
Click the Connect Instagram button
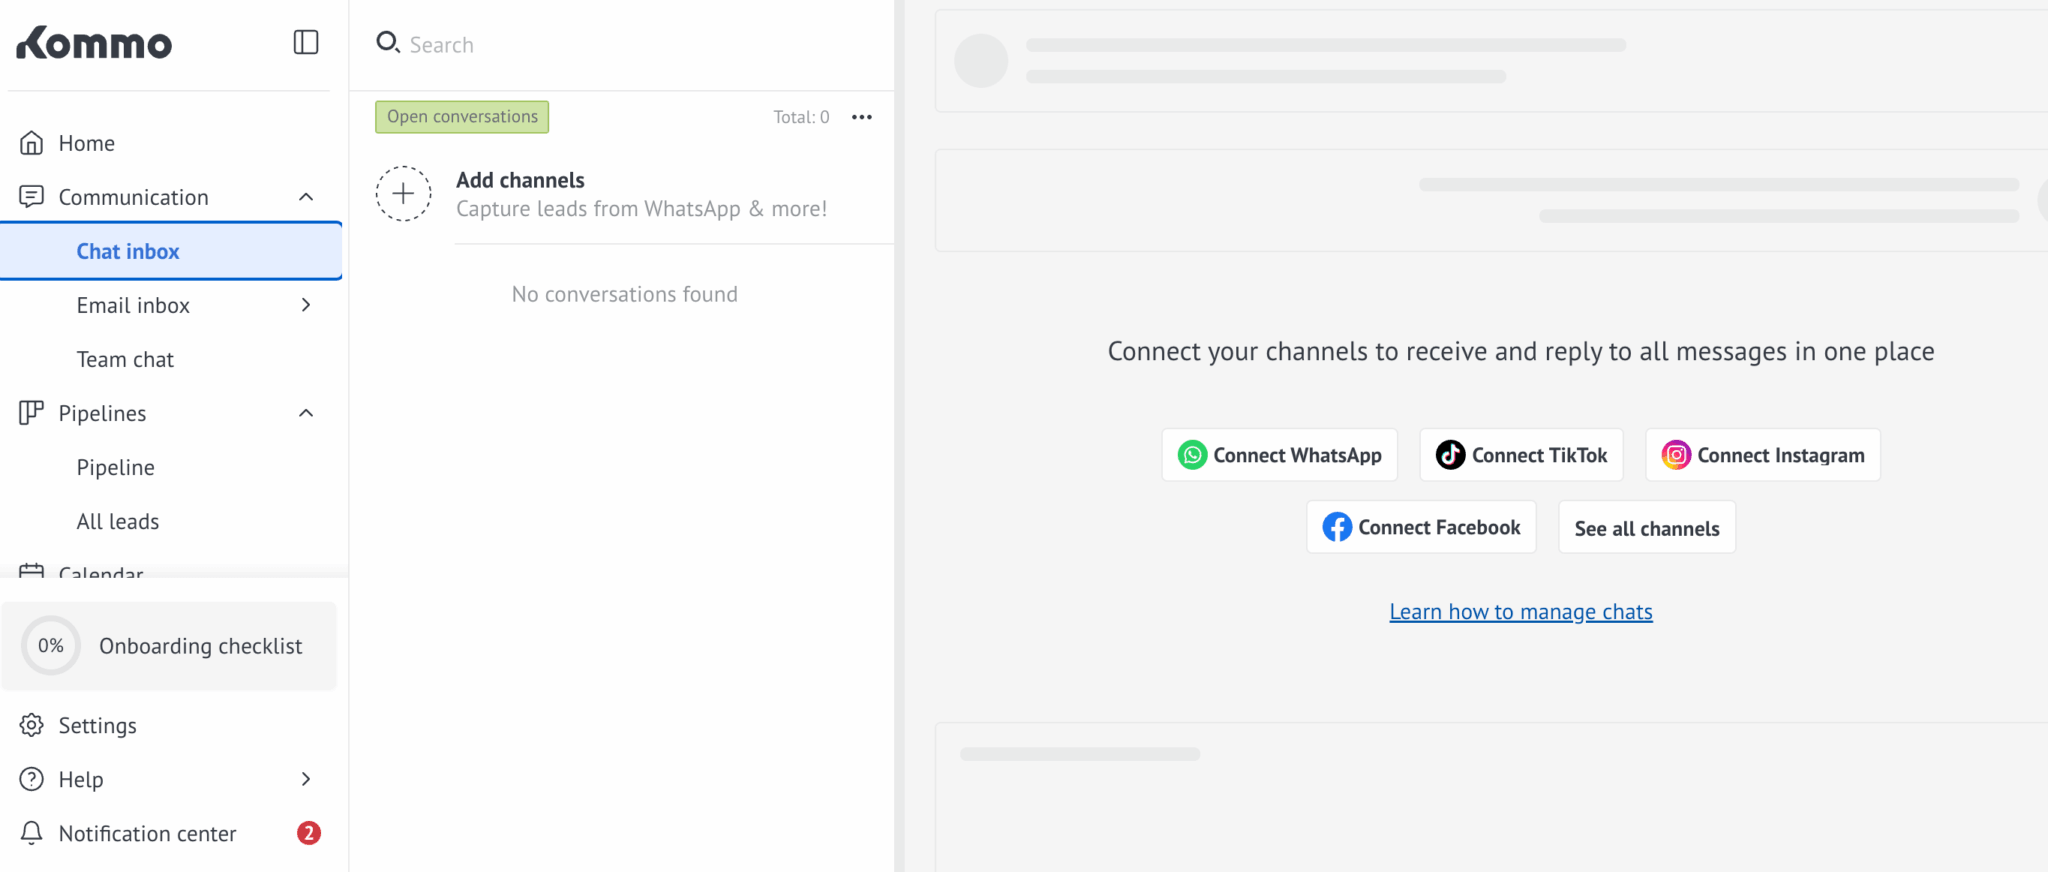click(1763, 455)
